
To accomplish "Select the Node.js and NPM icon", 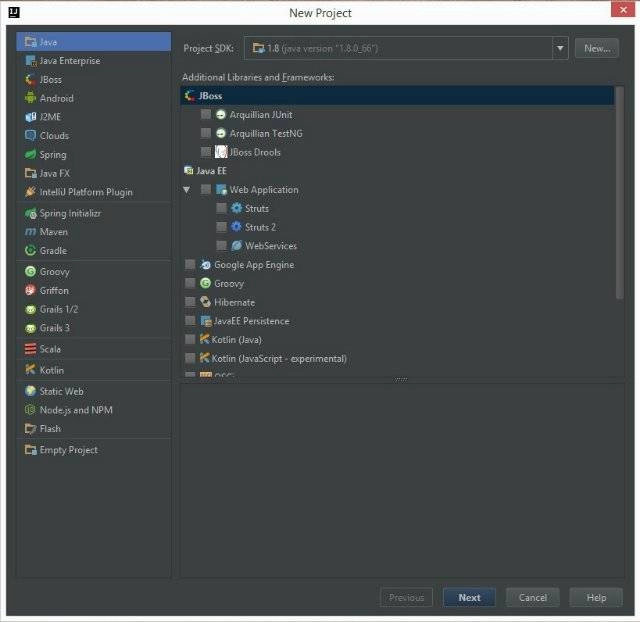I will click(31, 410).
